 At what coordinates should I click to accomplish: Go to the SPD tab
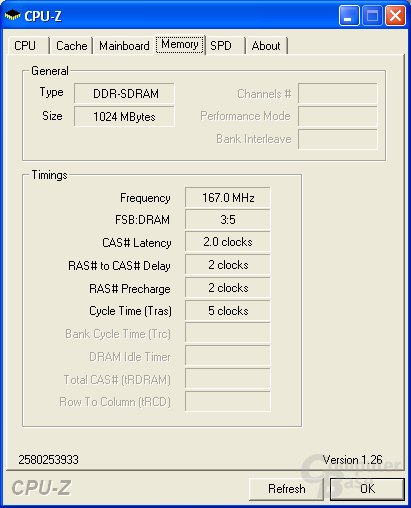(x=225, y=46)
